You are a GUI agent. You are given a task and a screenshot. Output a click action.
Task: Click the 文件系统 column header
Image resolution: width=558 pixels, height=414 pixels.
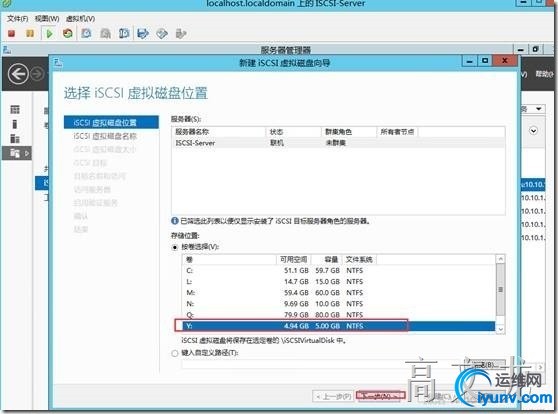[x=359, y=260]
